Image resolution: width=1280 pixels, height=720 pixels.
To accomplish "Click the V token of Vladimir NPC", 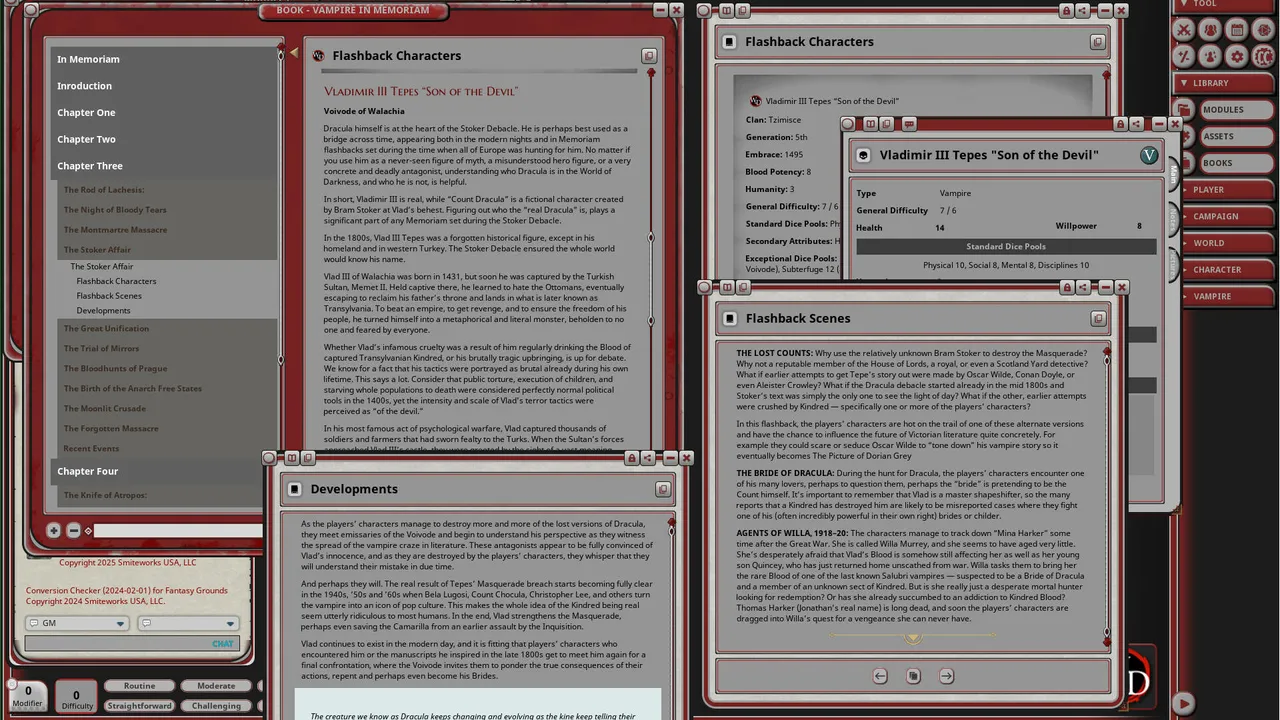I will 1149,155.
